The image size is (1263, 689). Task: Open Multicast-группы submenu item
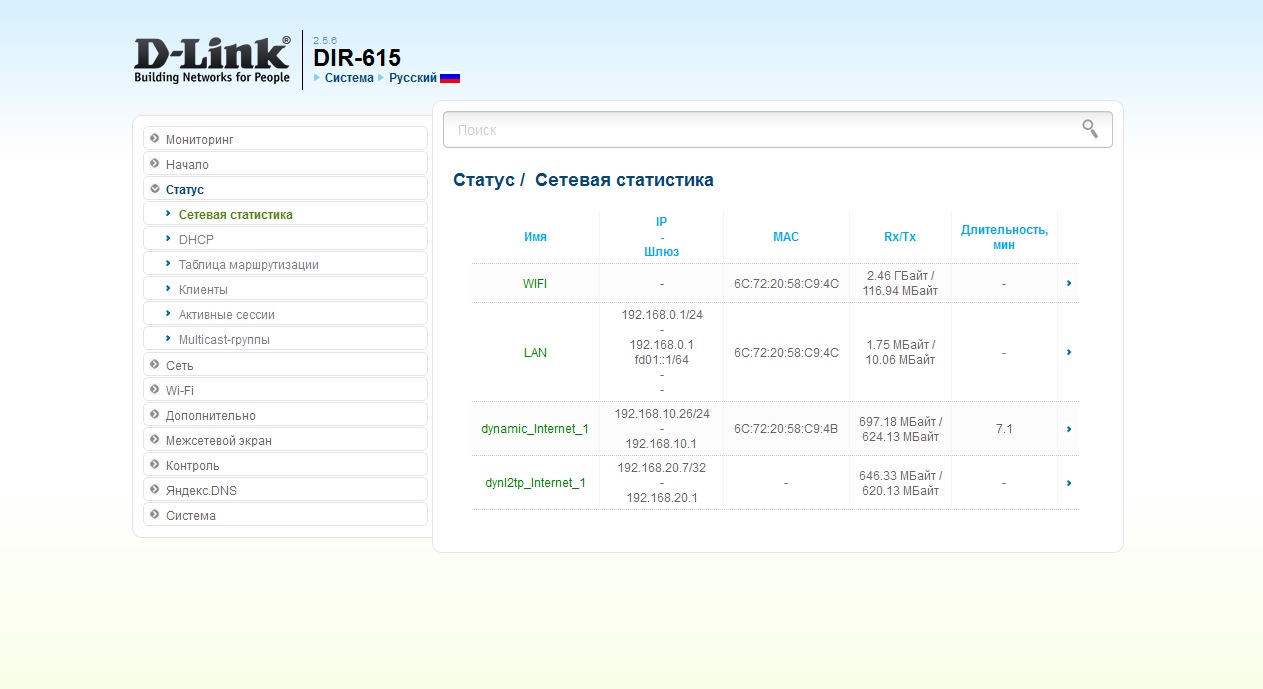point(285,339)
